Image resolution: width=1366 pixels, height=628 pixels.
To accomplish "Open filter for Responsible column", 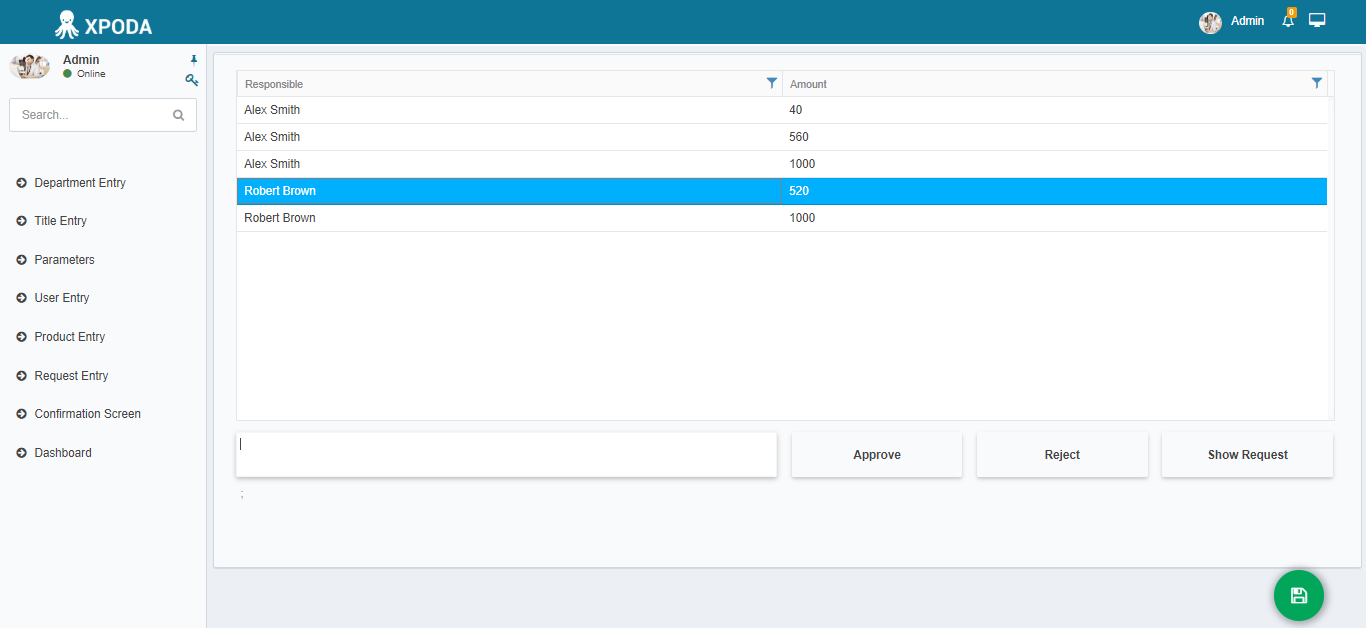I will [771, 83].
